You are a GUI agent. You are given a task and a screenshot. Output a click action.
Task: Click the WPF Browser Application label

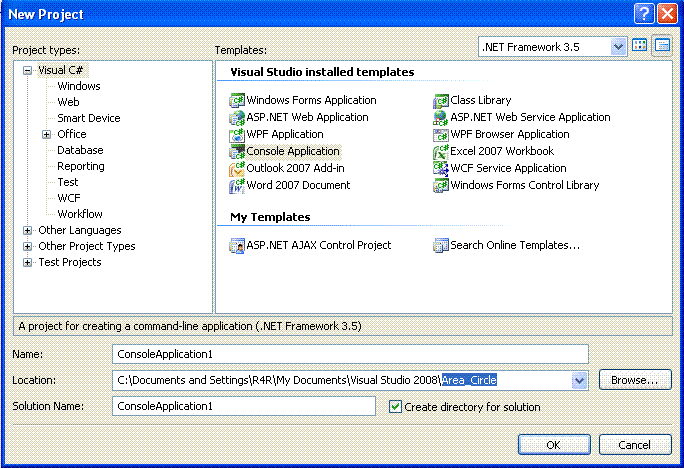coord(510,134)
